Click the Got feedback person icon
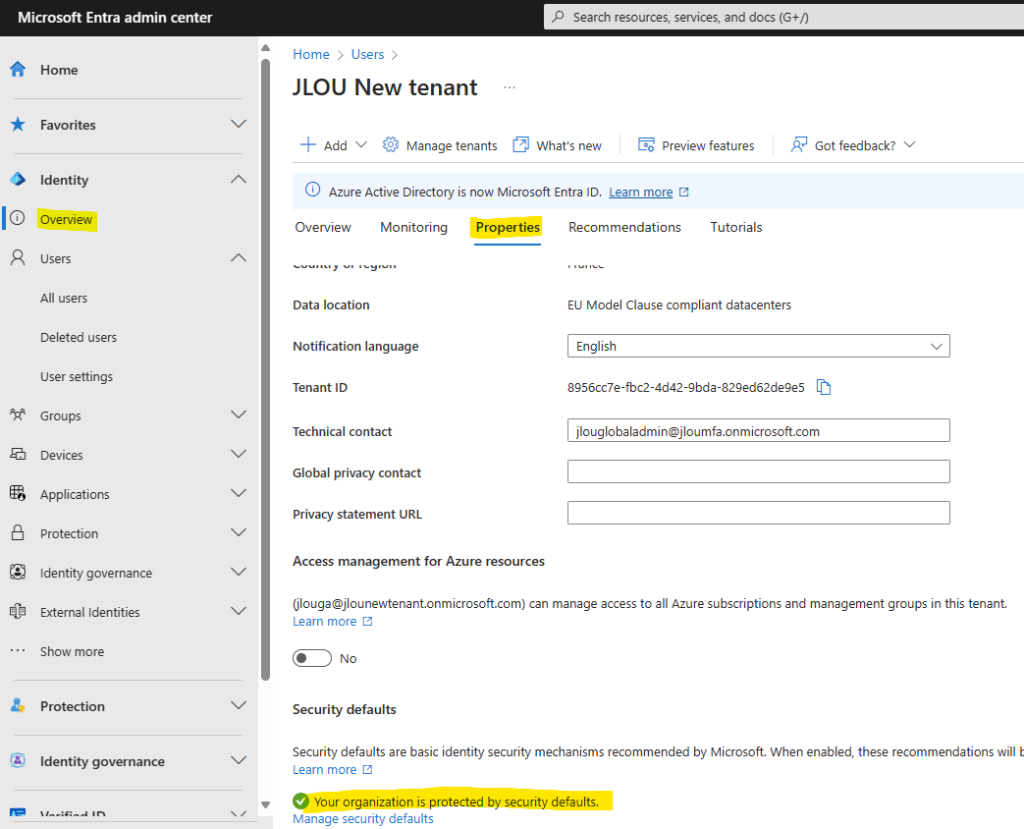Screen dimensions: 1024x829 [799, 144]
